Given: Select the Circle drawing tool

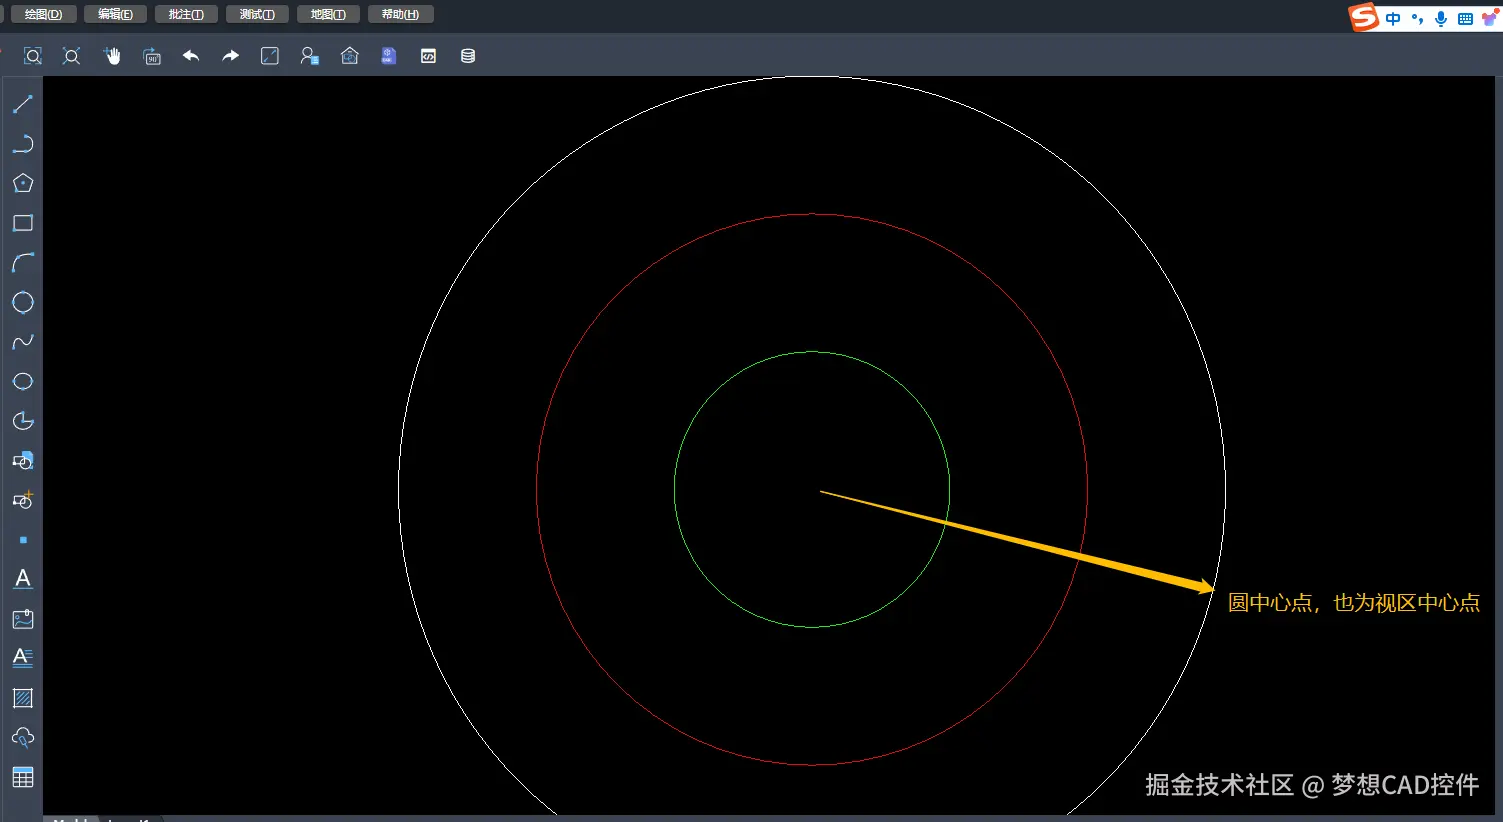Looking at the screenshot, I should tap(23, 302).
